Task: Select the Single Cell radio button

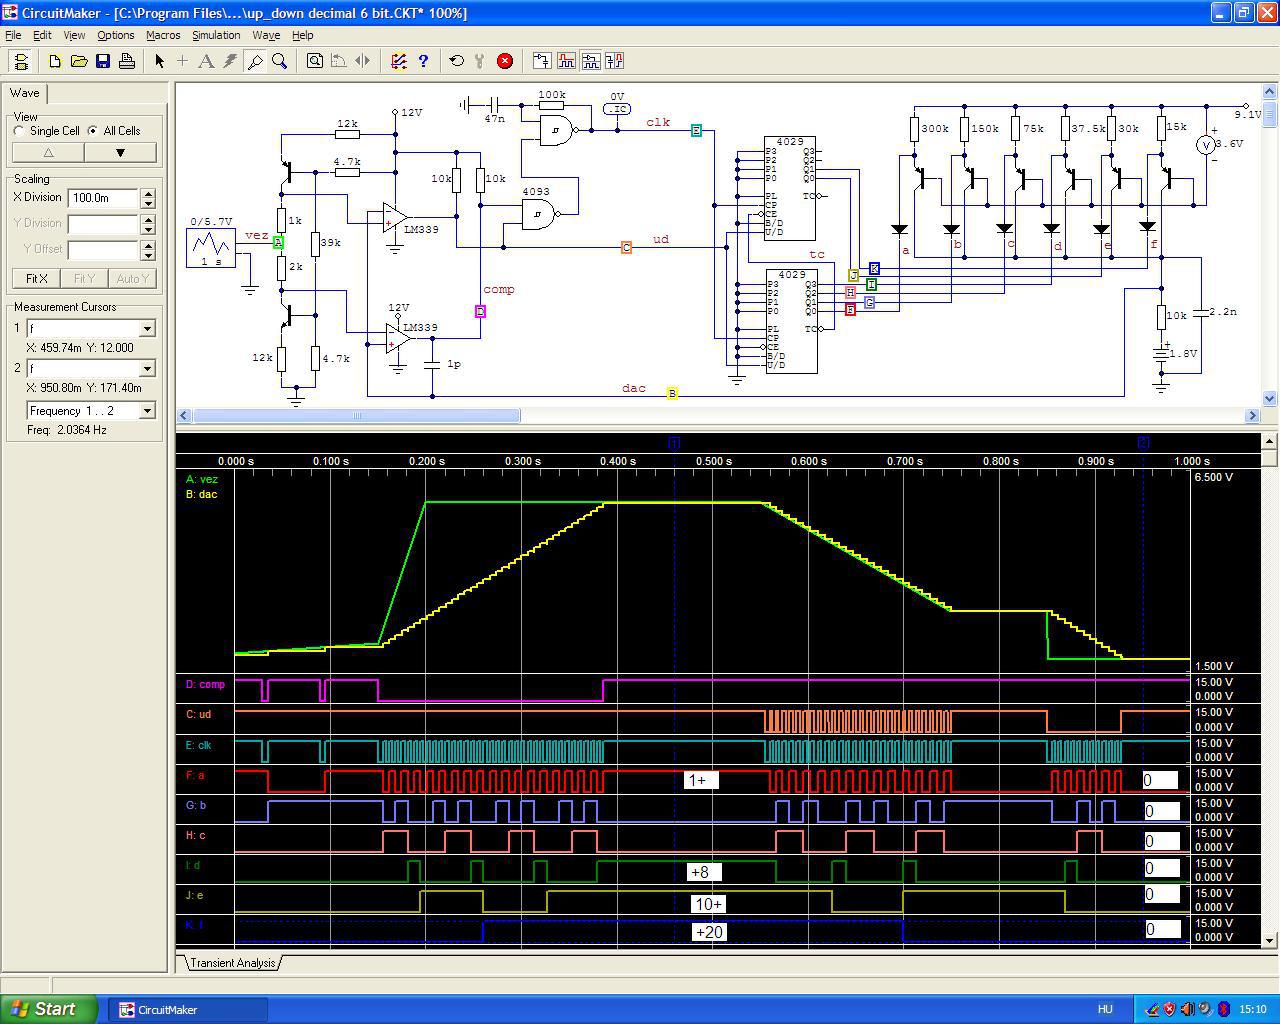Action: [20, 131]
